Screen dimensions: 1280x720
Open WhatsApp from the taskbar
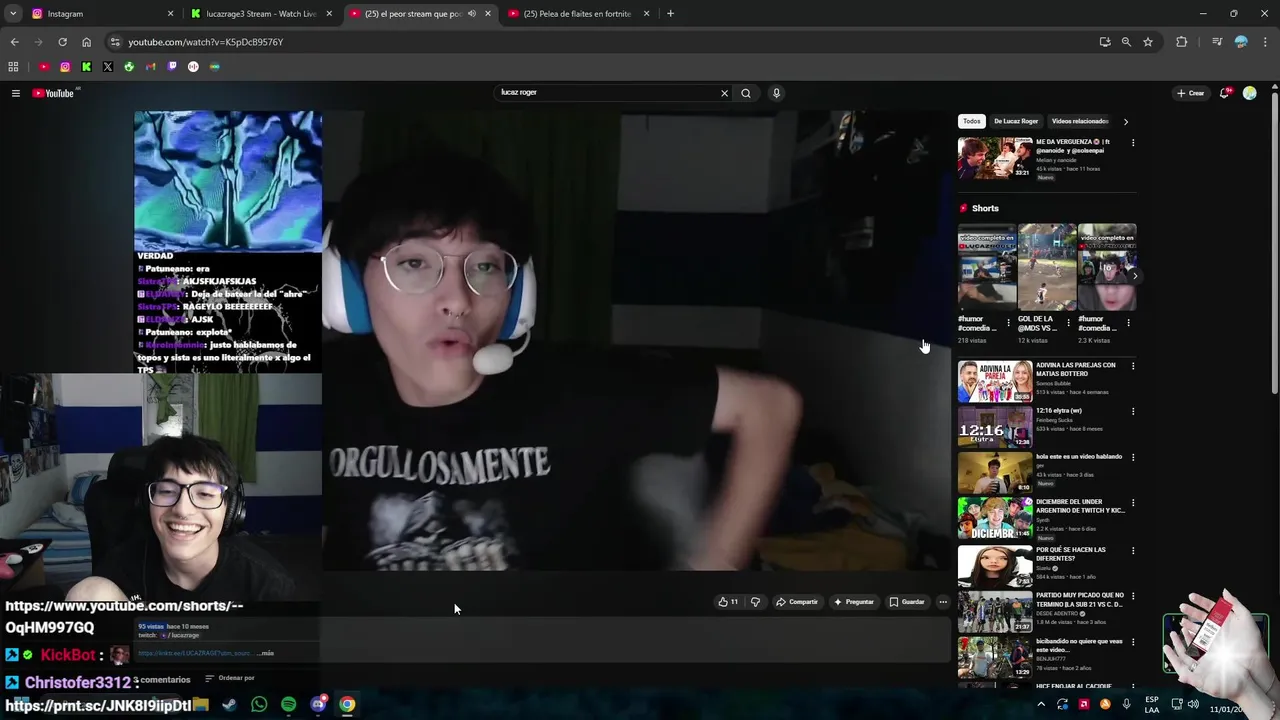(x=259, y=704)
